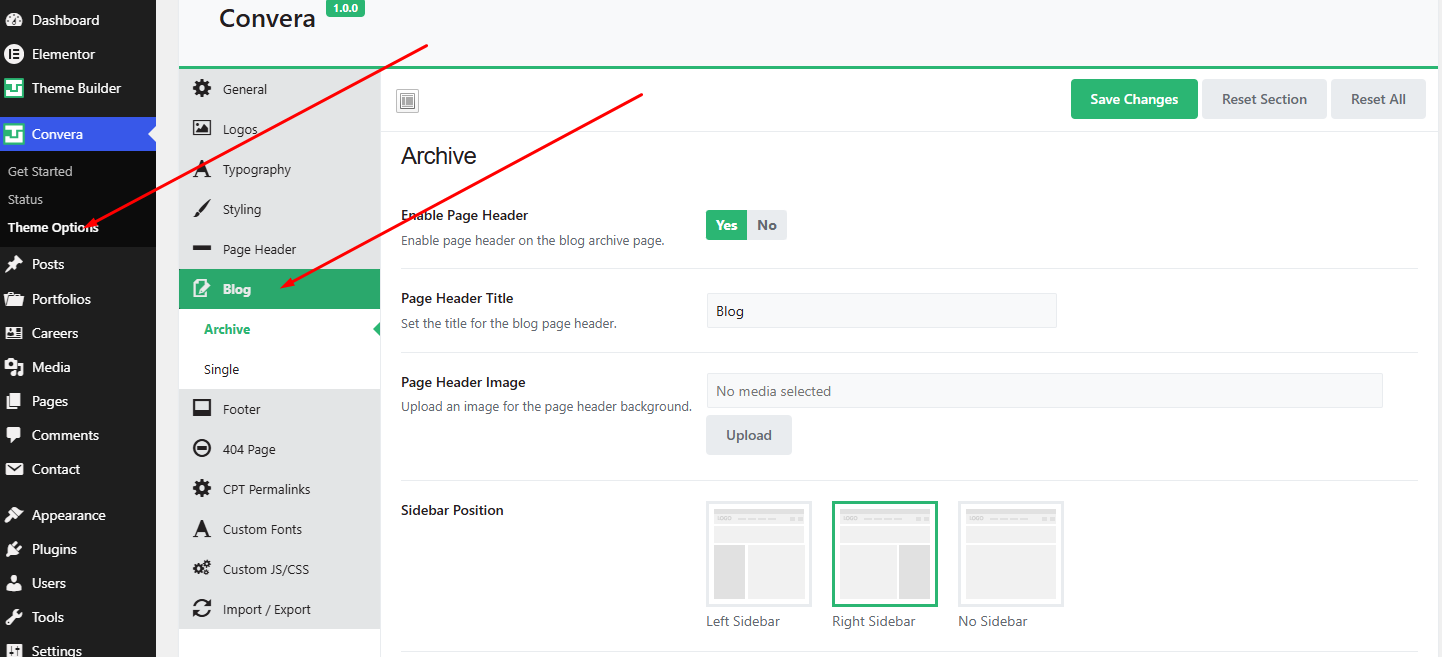Click the General gear icon

coord(202,88)
